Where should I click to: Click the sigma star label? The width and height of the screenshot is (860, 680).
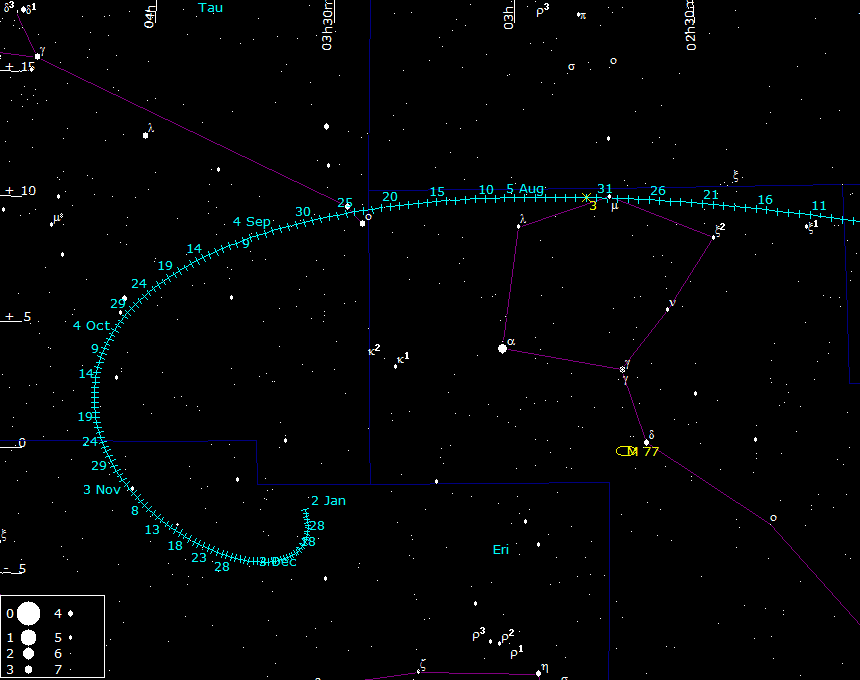coord(572,67)
